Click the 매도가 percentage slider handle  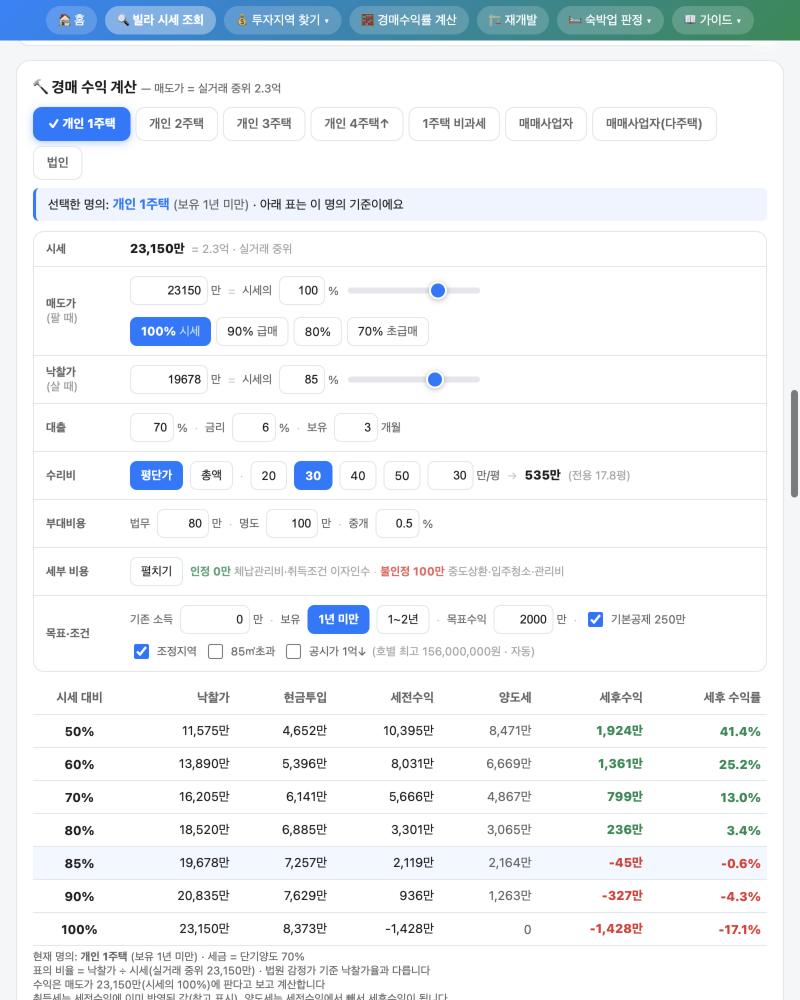pyautogui.click(x=438, y=291)
